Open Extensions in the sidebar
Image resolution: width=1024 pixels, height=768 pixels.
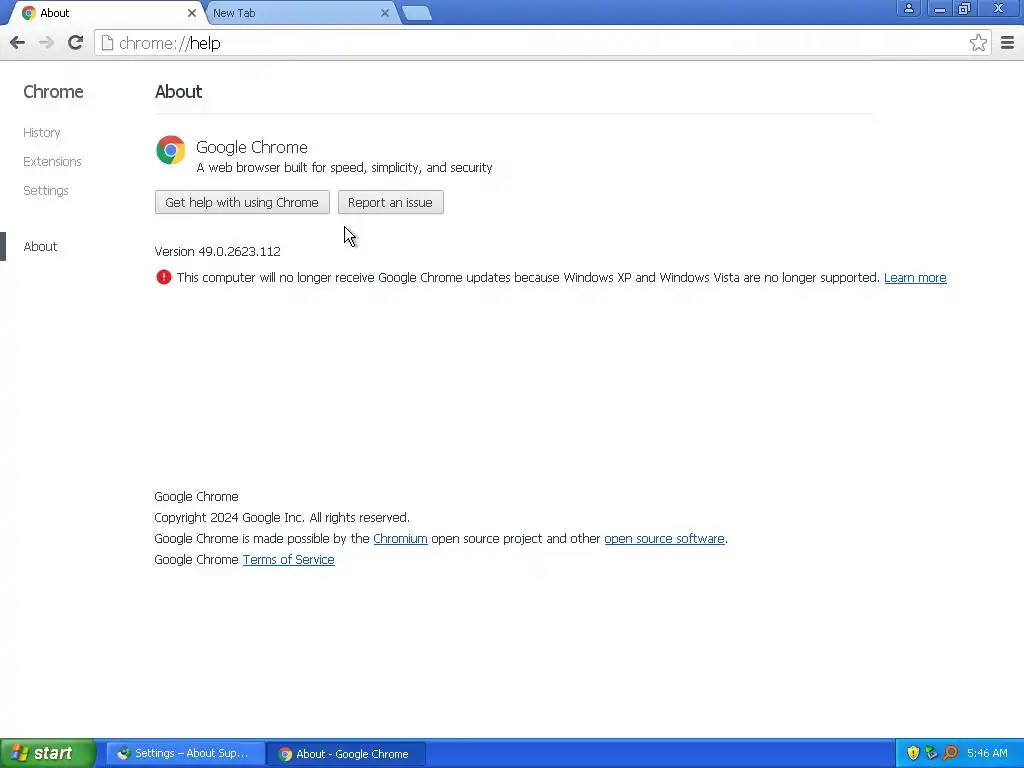(52, 161)
